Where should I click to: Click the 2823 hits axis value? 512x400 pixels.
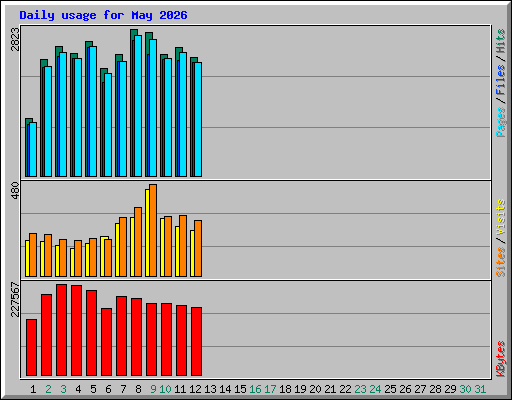coord(15,39)
